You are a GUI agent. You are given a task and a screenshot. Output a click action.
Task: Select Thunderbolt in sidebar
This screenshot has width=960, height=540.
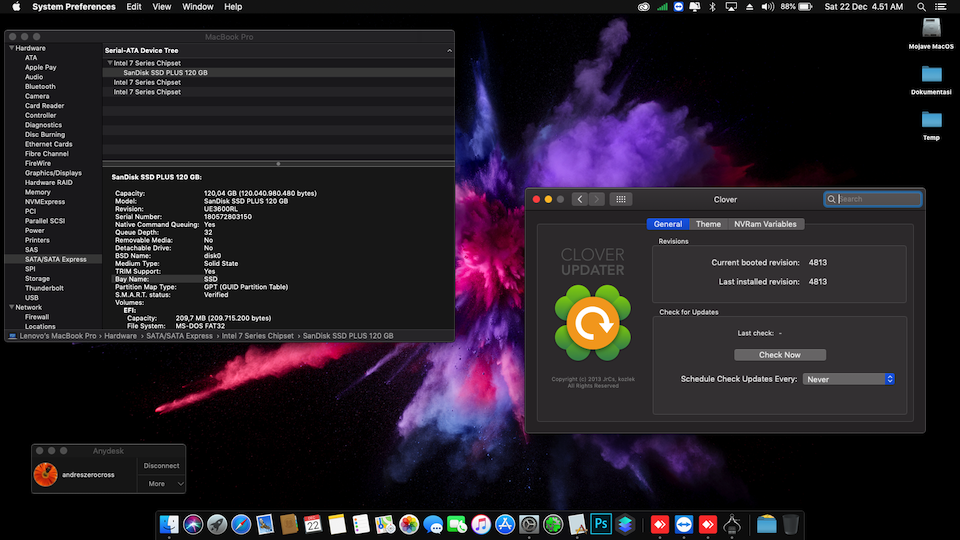[44, 288]
